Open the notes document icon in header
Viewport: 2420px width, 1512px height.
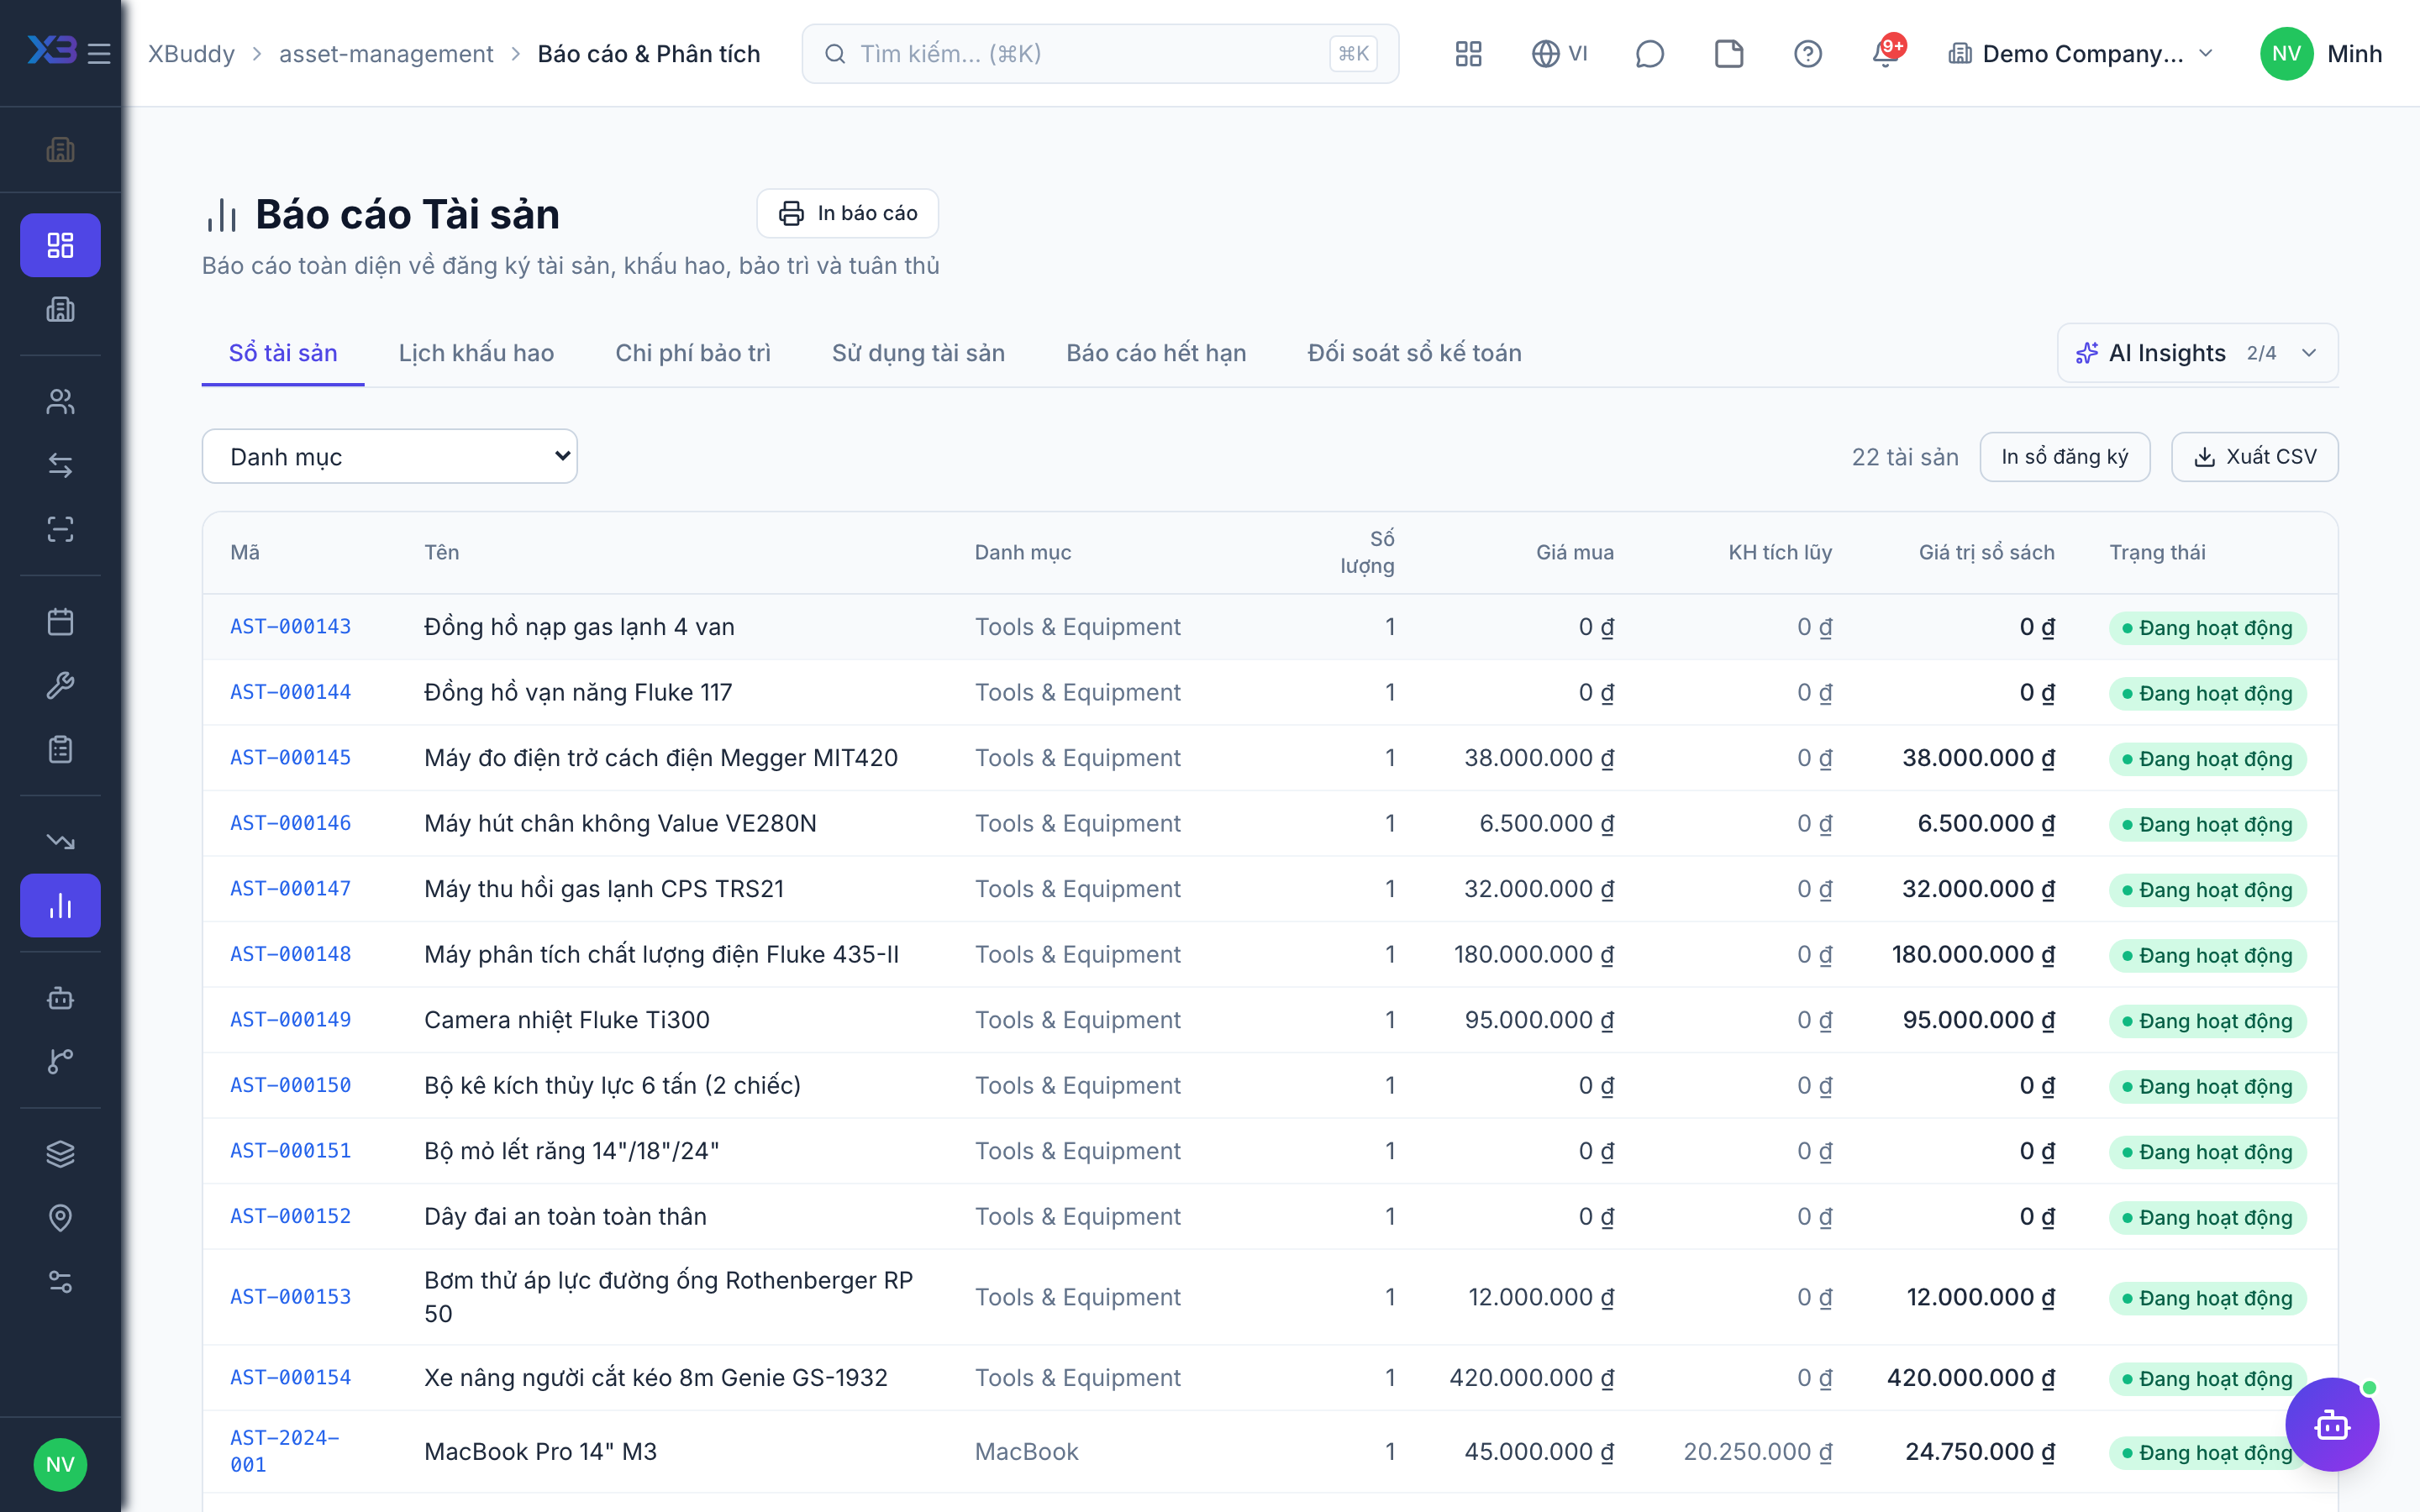1729,54
